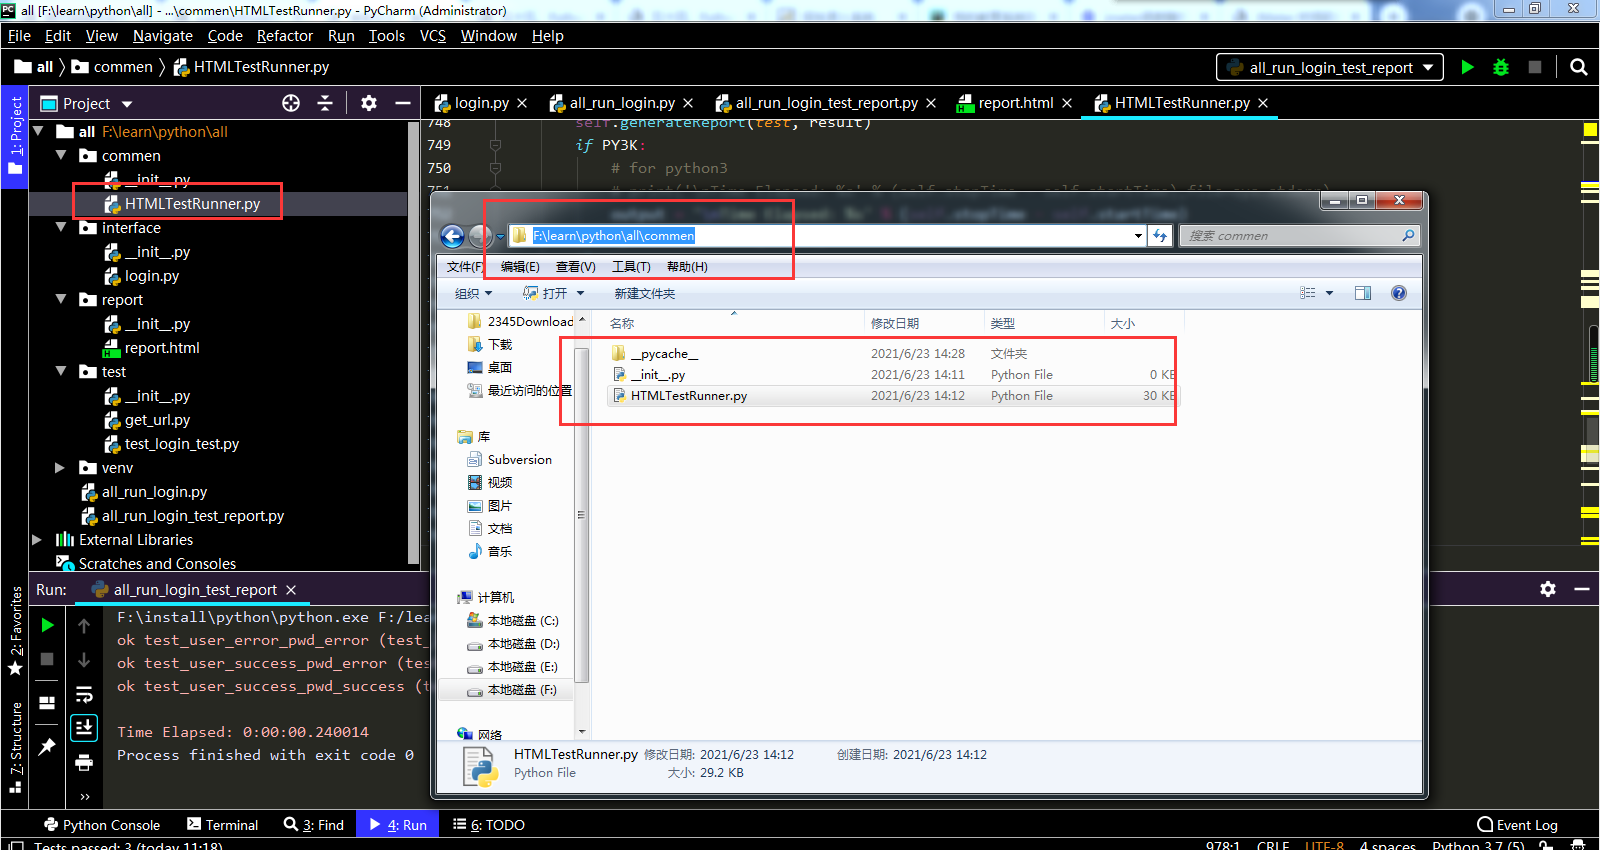Hide the Project tool window
This screenshot has height=850, width=1600.
[403, 103]
